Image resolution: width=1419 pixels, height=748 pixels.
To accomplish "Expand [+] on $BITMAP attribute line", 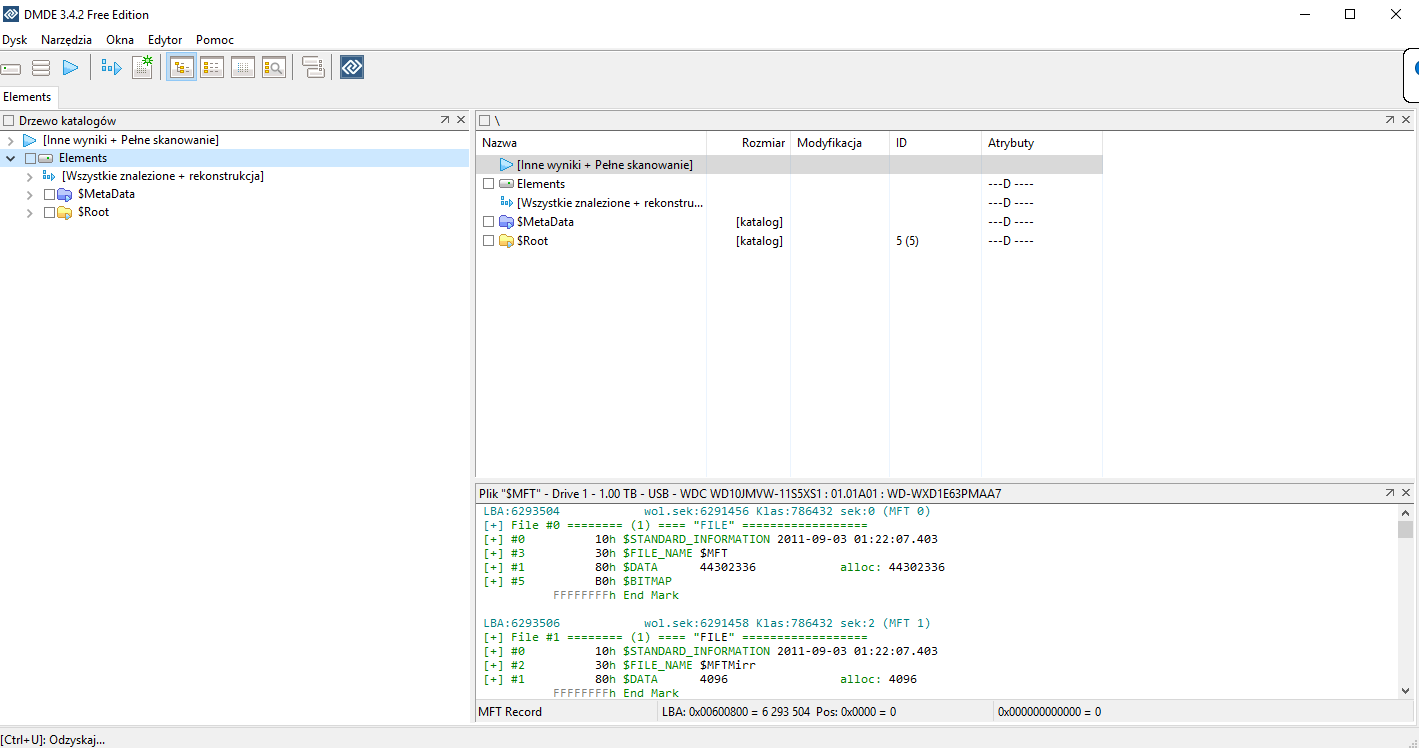I will coord(493,581).
